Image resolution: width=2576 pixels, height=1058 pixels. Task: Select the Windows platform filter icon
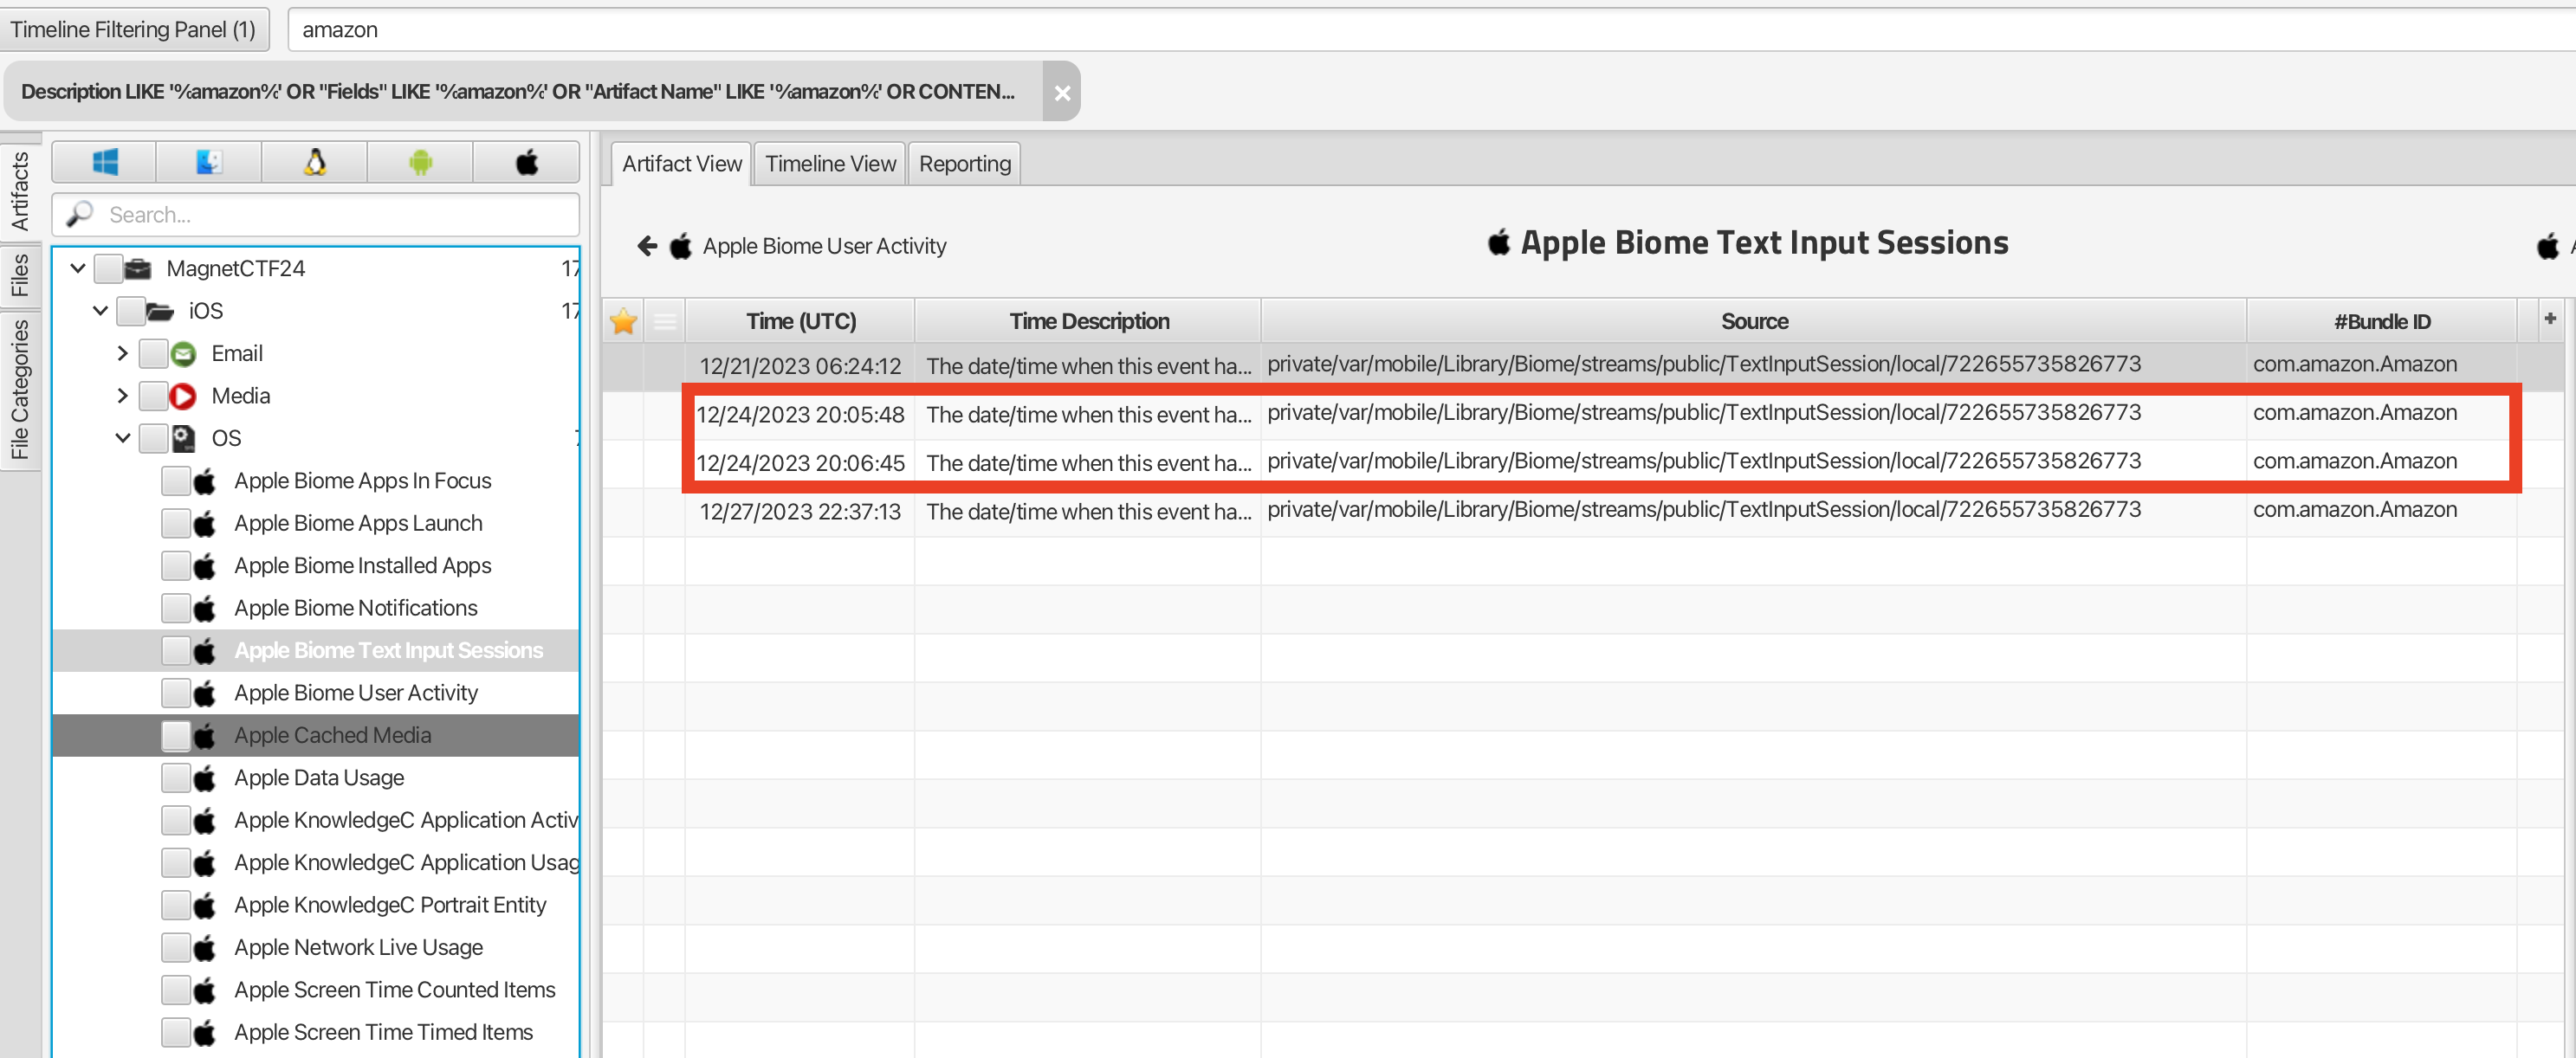tap(104, 162)
